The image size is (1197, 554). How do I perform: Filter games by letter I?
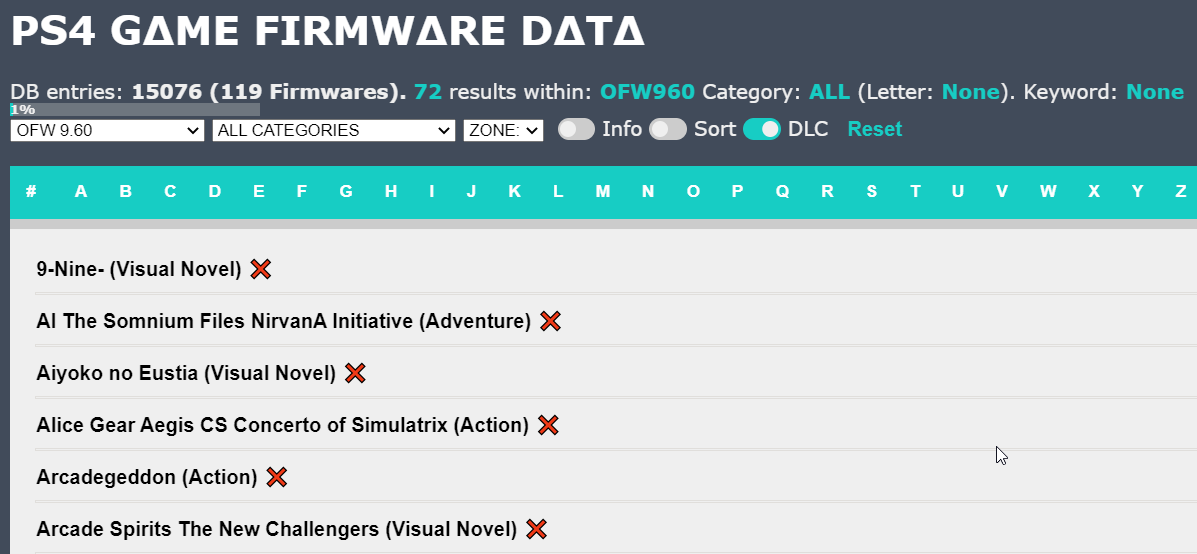click(431, 192)
